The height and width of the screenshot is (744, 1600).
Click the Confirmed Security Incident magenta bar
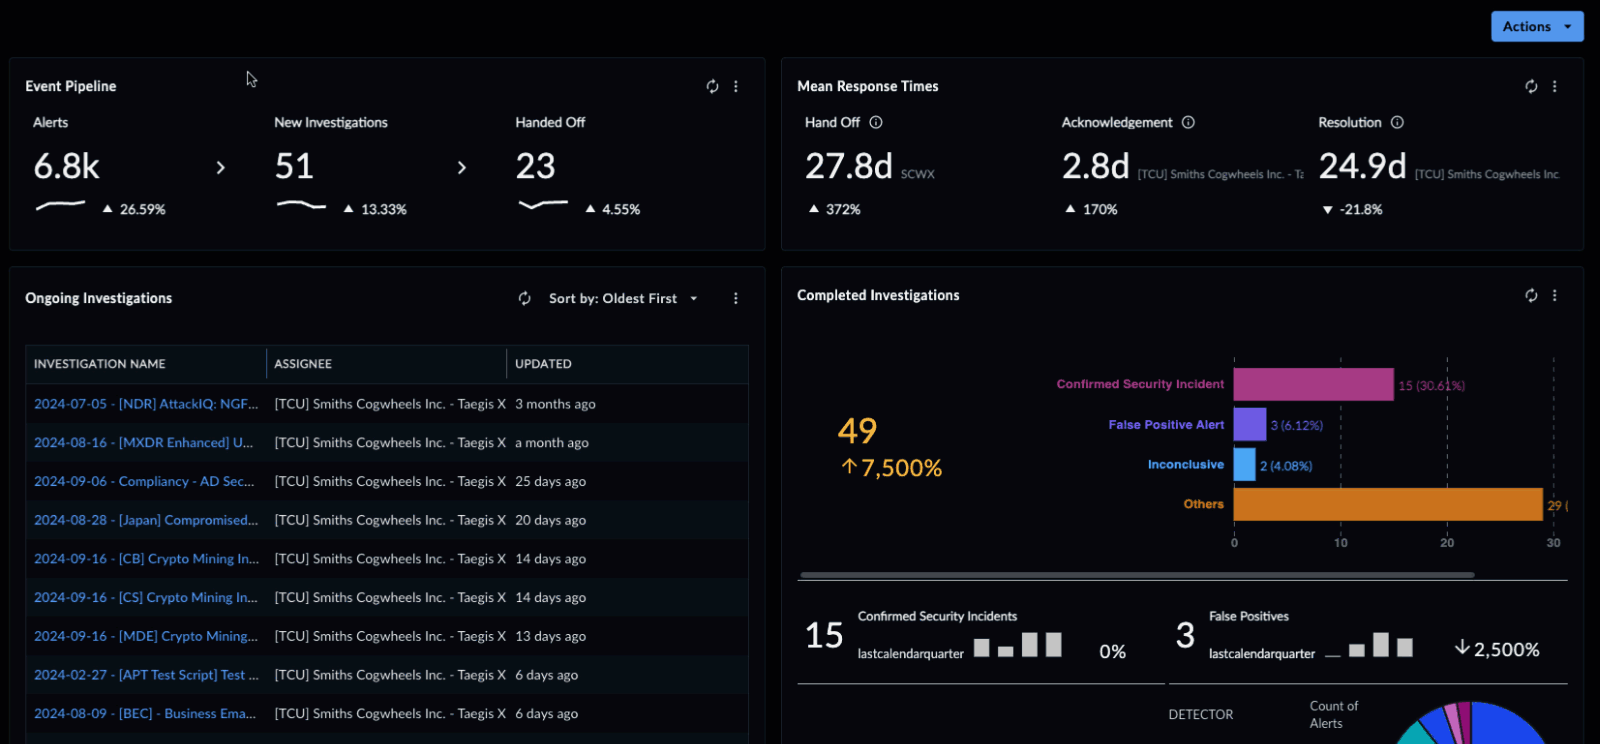1313,384
